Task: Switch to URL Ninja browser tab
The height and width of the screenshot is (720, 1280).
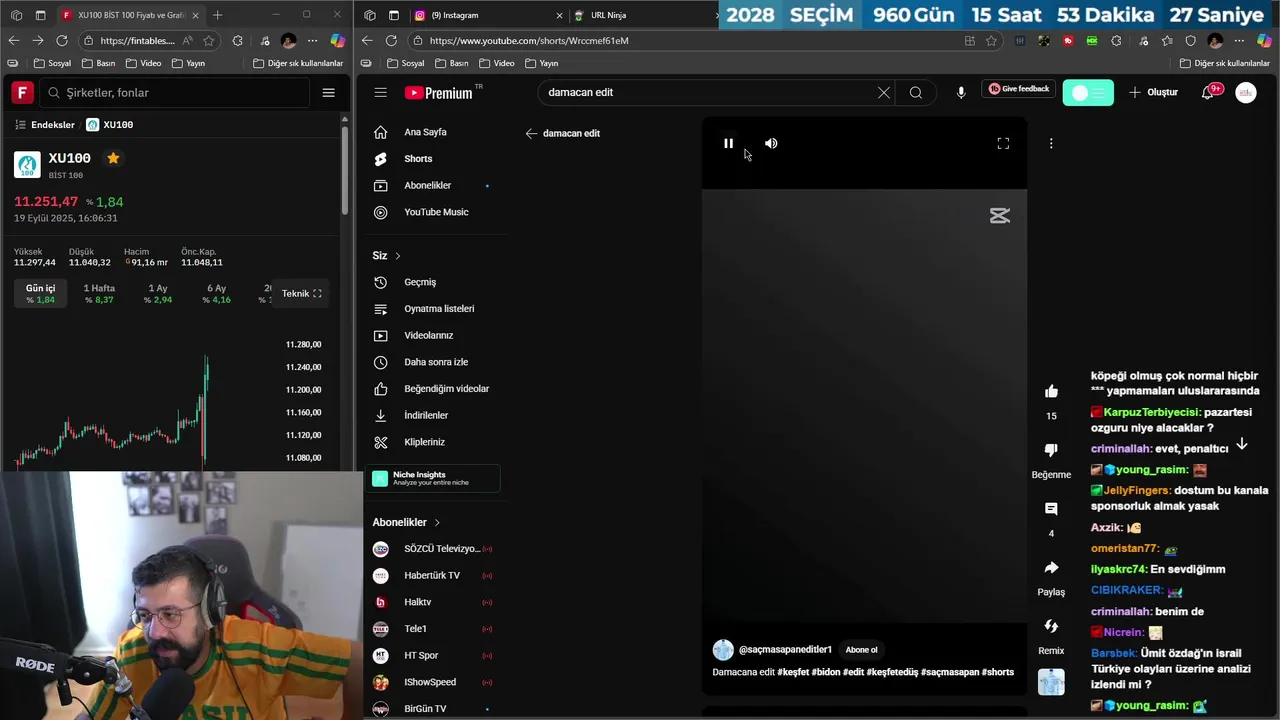Action: click(645, 15)
